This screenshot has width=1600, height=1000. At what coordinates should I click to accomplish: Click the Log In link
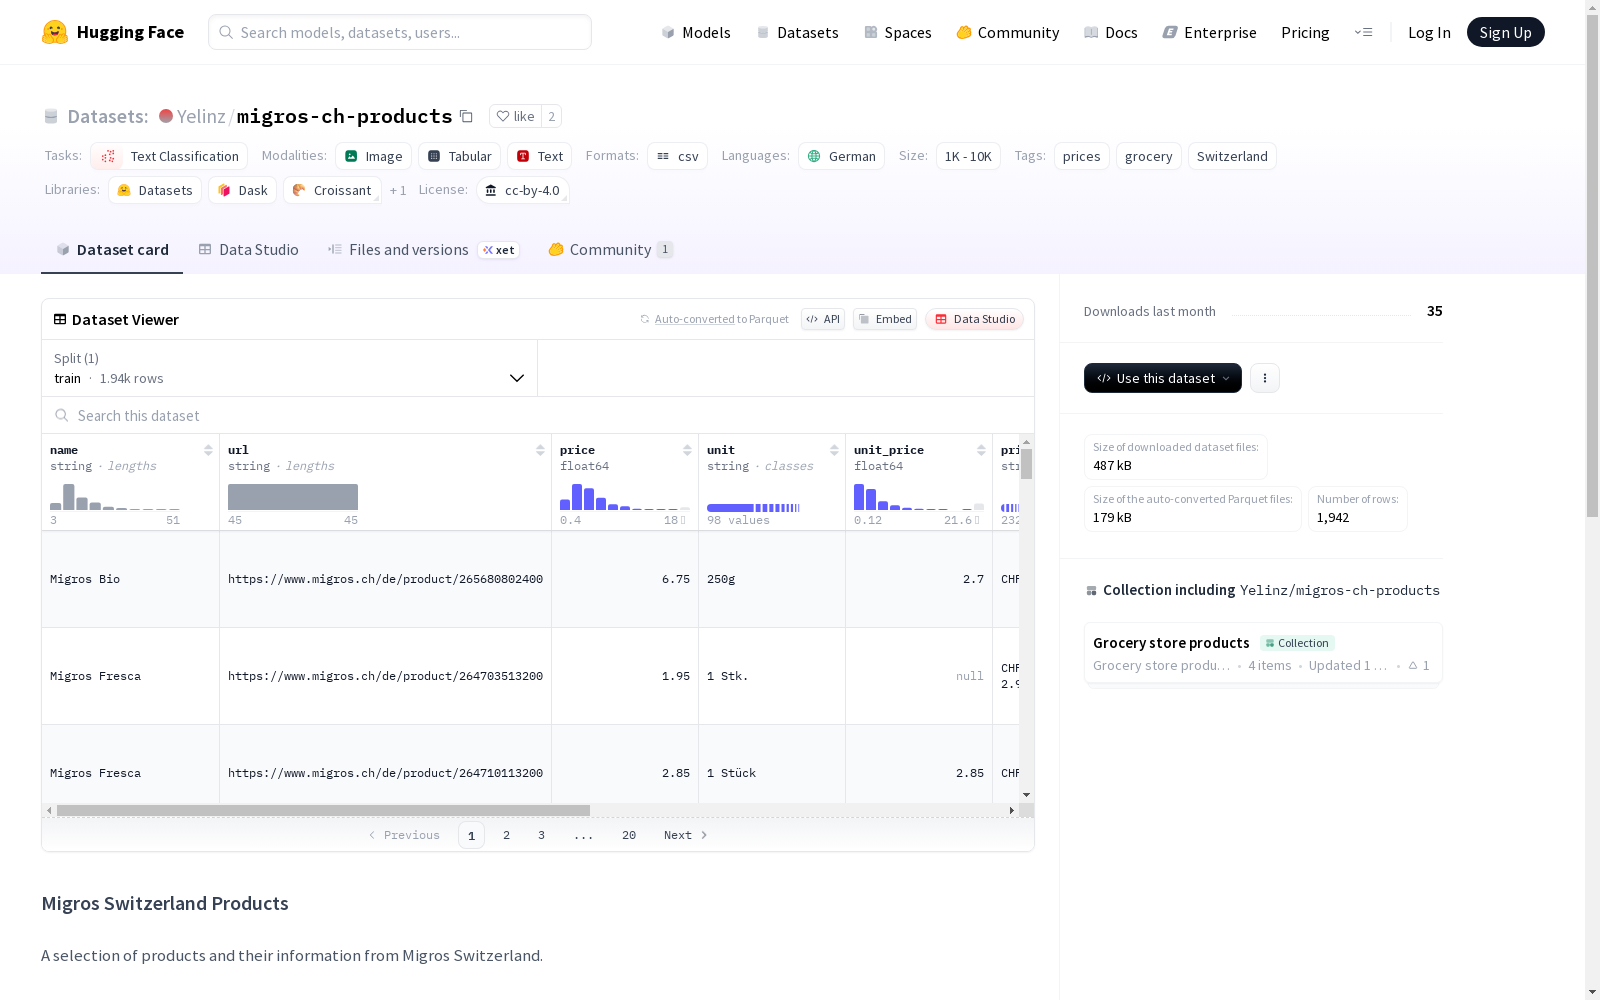(1429, 32)
